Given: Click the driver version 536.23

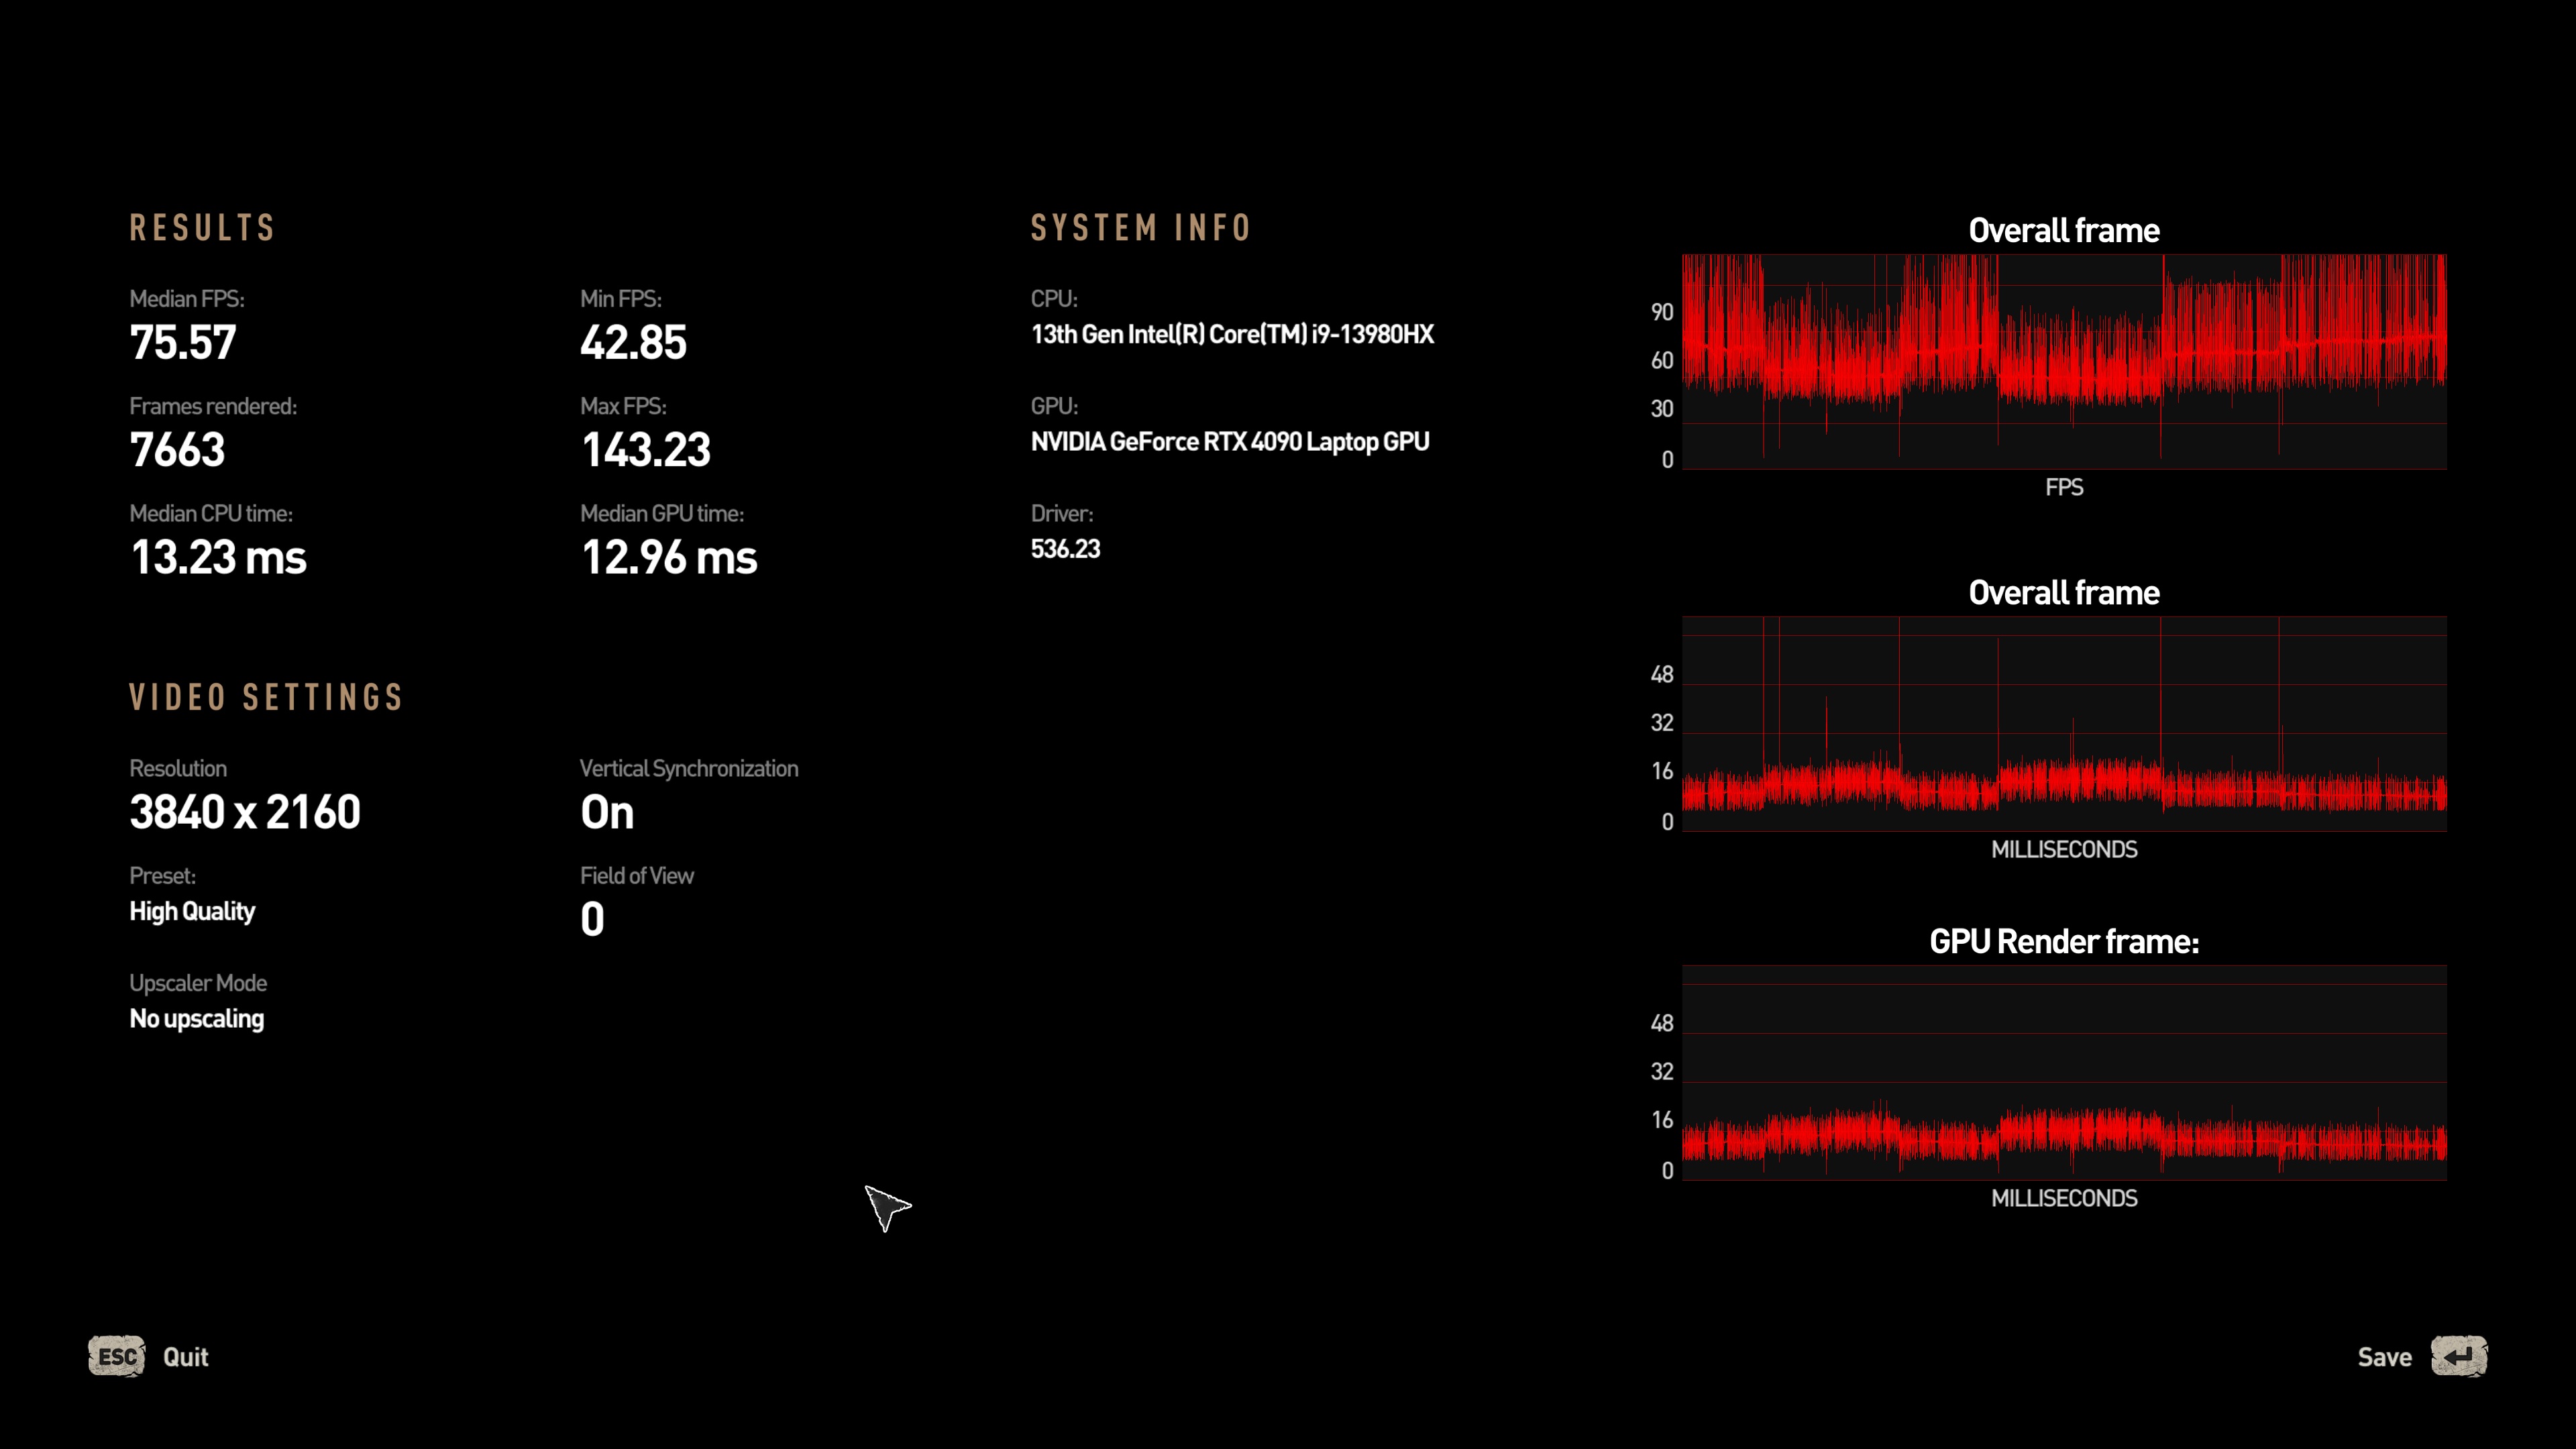Looking at the screenshot, I should (1065, 549).
